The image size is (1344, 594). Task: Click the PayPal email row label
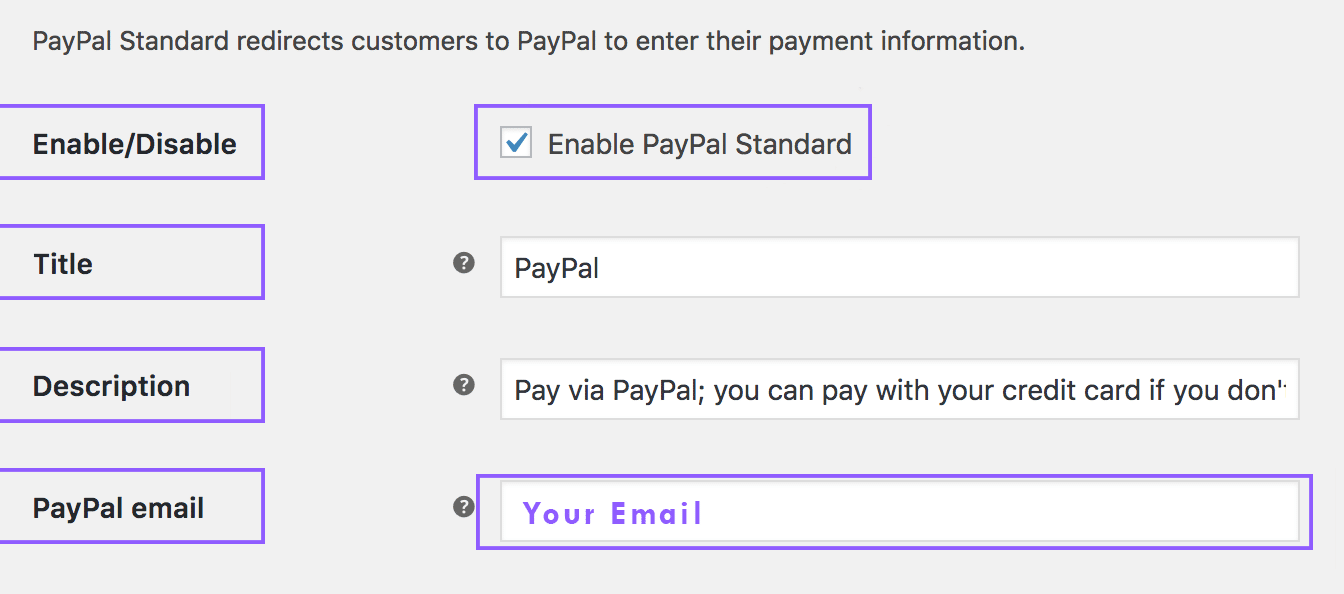(x=118, y=508)
